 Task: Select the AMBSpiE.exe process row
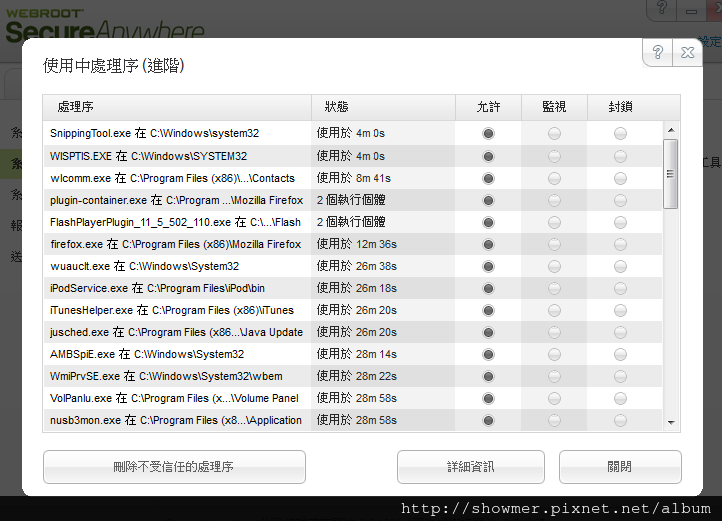[x=353, y=354]
